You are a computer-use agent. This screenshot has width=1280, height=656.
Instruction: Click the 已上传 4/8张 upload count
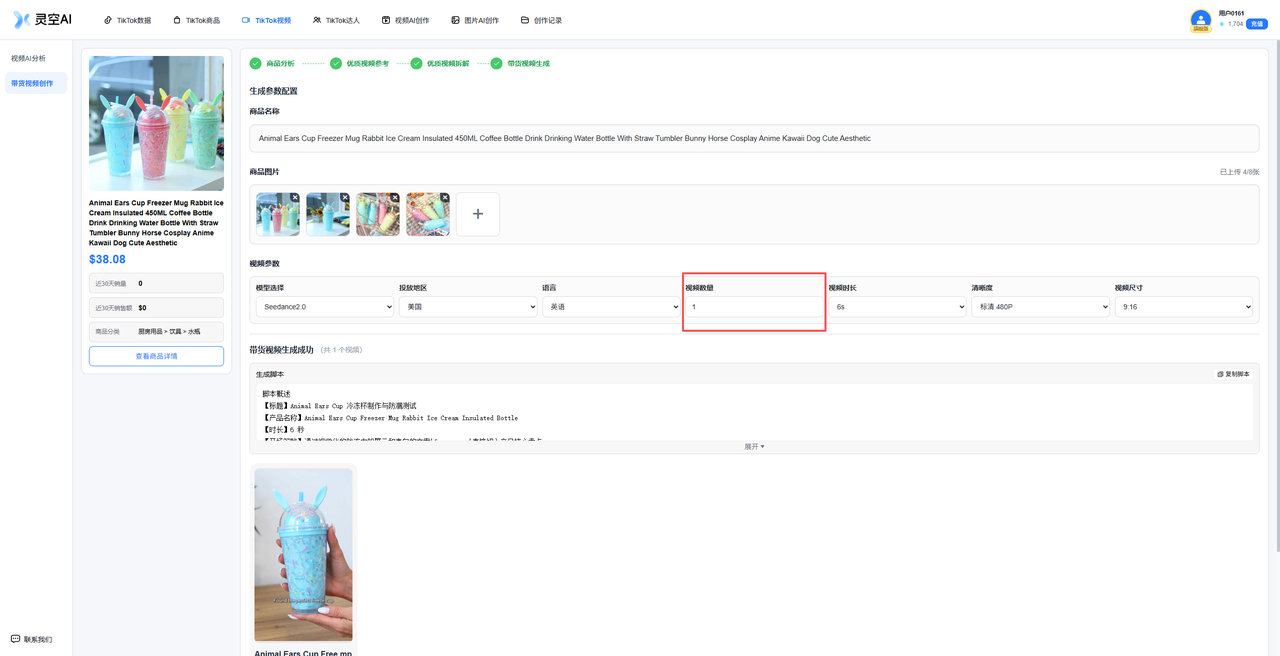click(1239, 172)
